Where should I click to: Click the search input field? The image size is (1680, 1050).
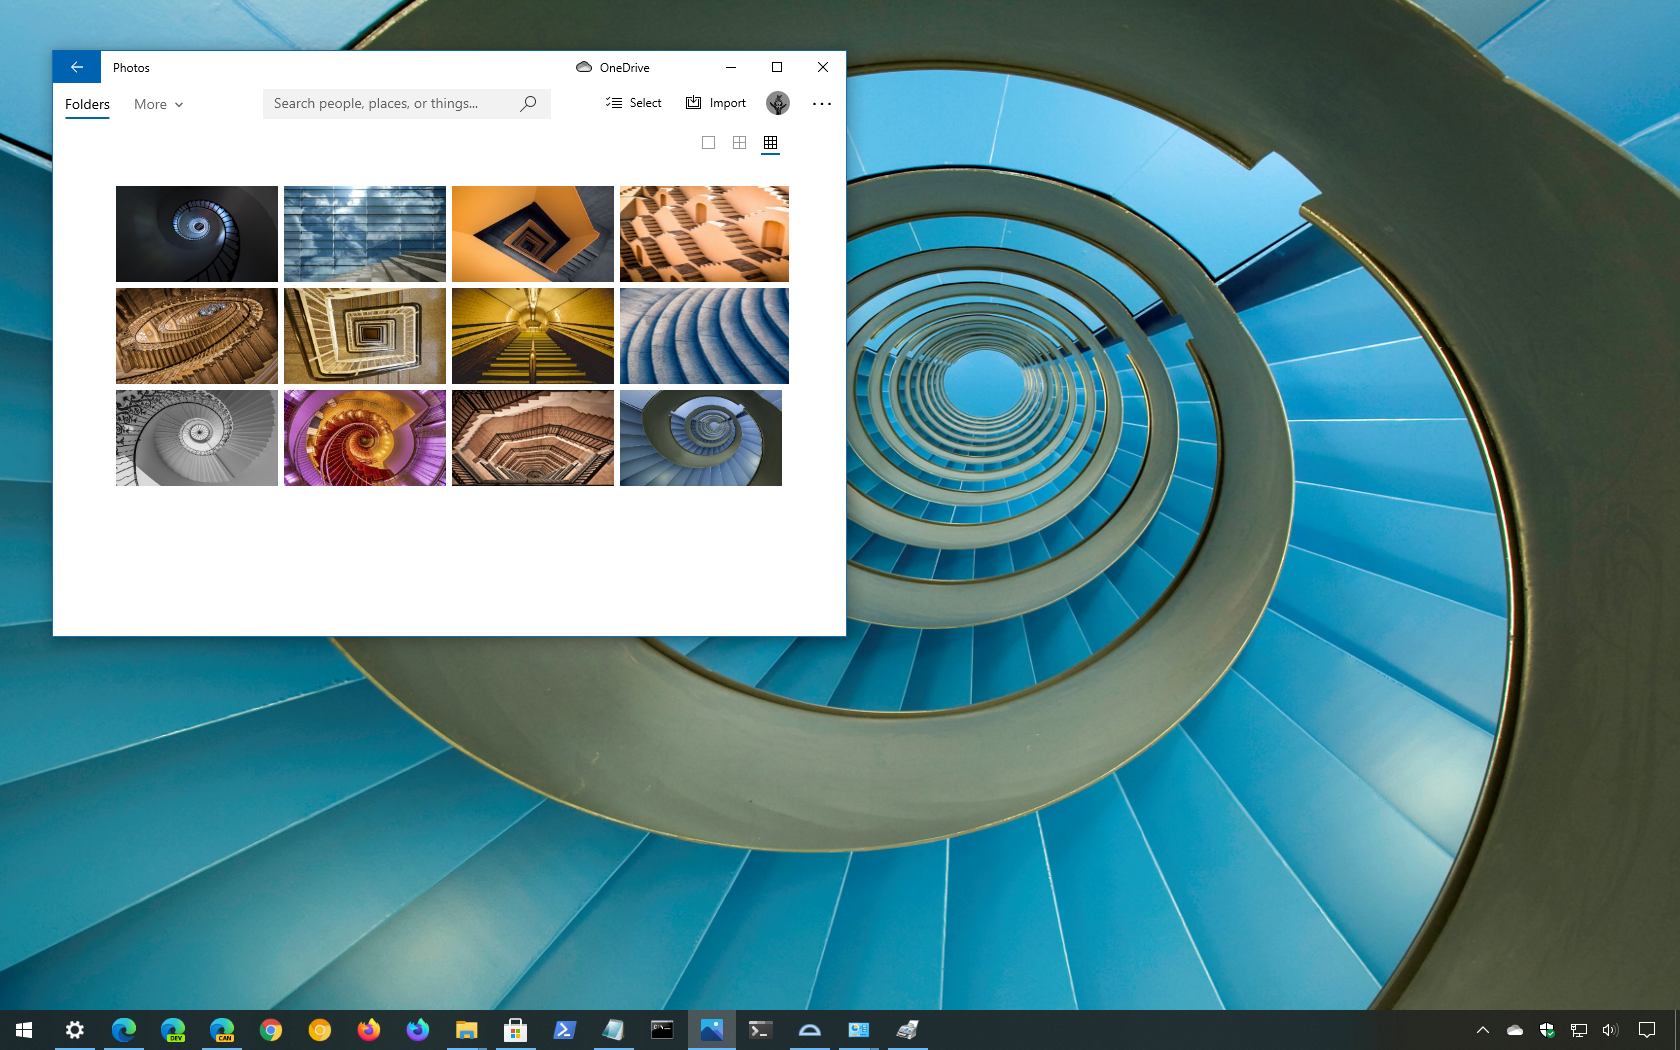pos(390,103)
